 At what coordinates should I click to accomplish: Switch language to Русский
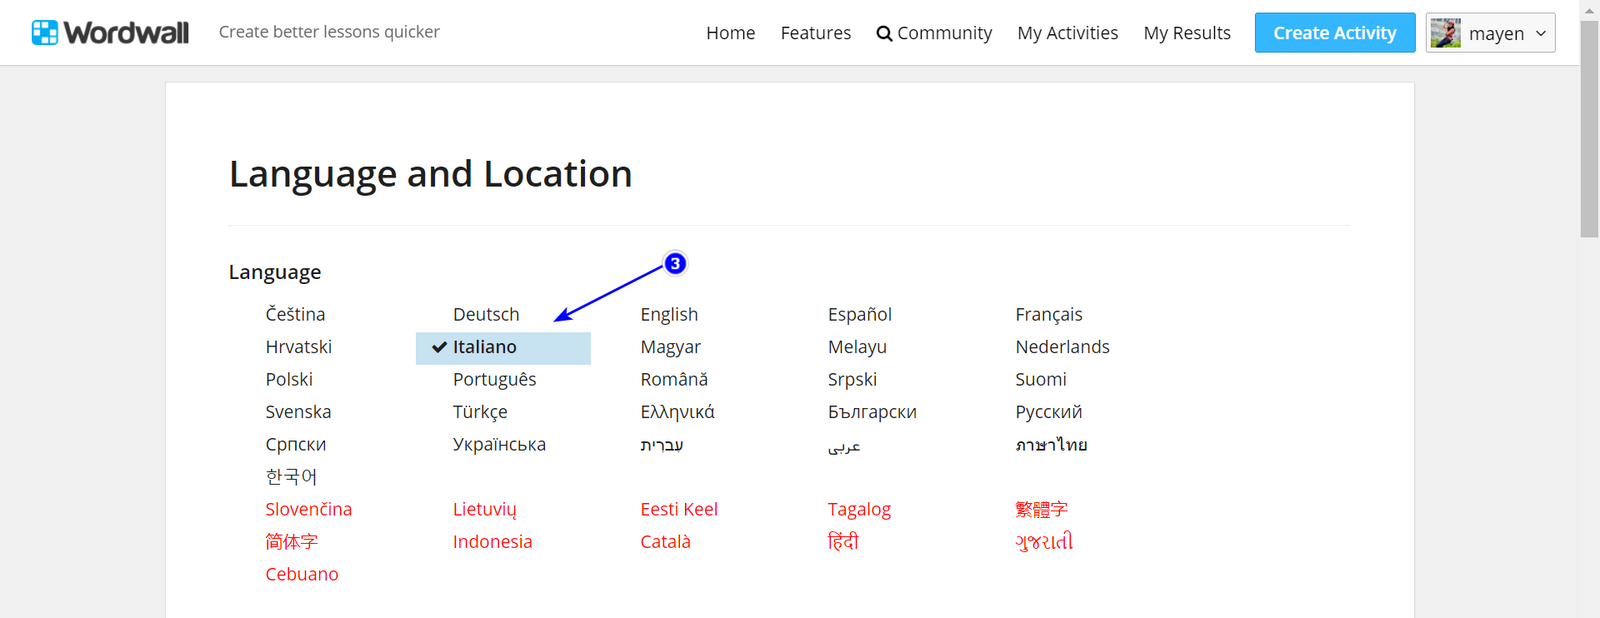coord(1048,412)
